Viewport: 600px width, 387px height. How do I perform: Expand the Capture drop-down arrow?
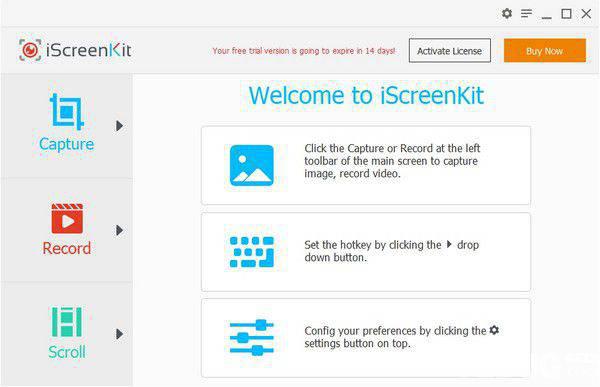[x=119, y=126]
